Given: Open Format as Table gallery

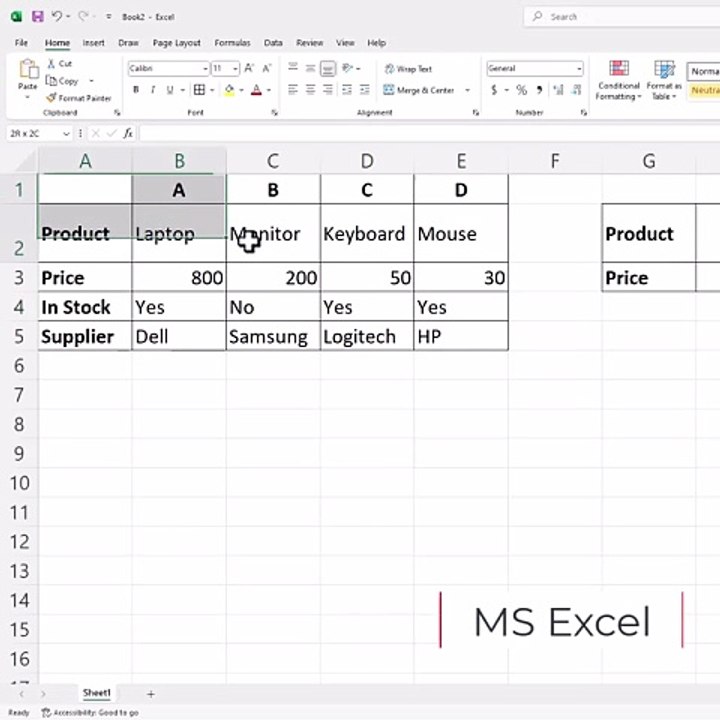Looking at the screenshot, I should point(664,80).
